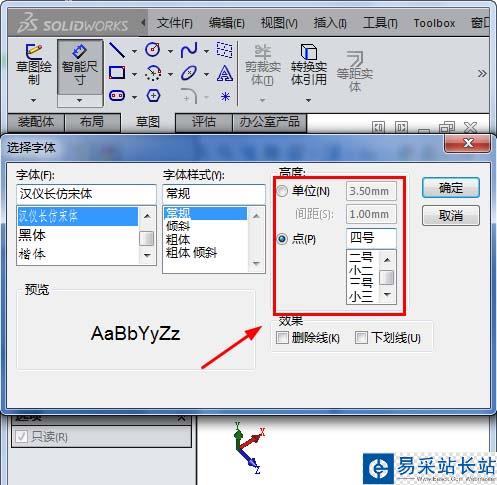Switch to the 装配体 tab
The height and width of the screenshot is (485, 497).
coord(36,122)
